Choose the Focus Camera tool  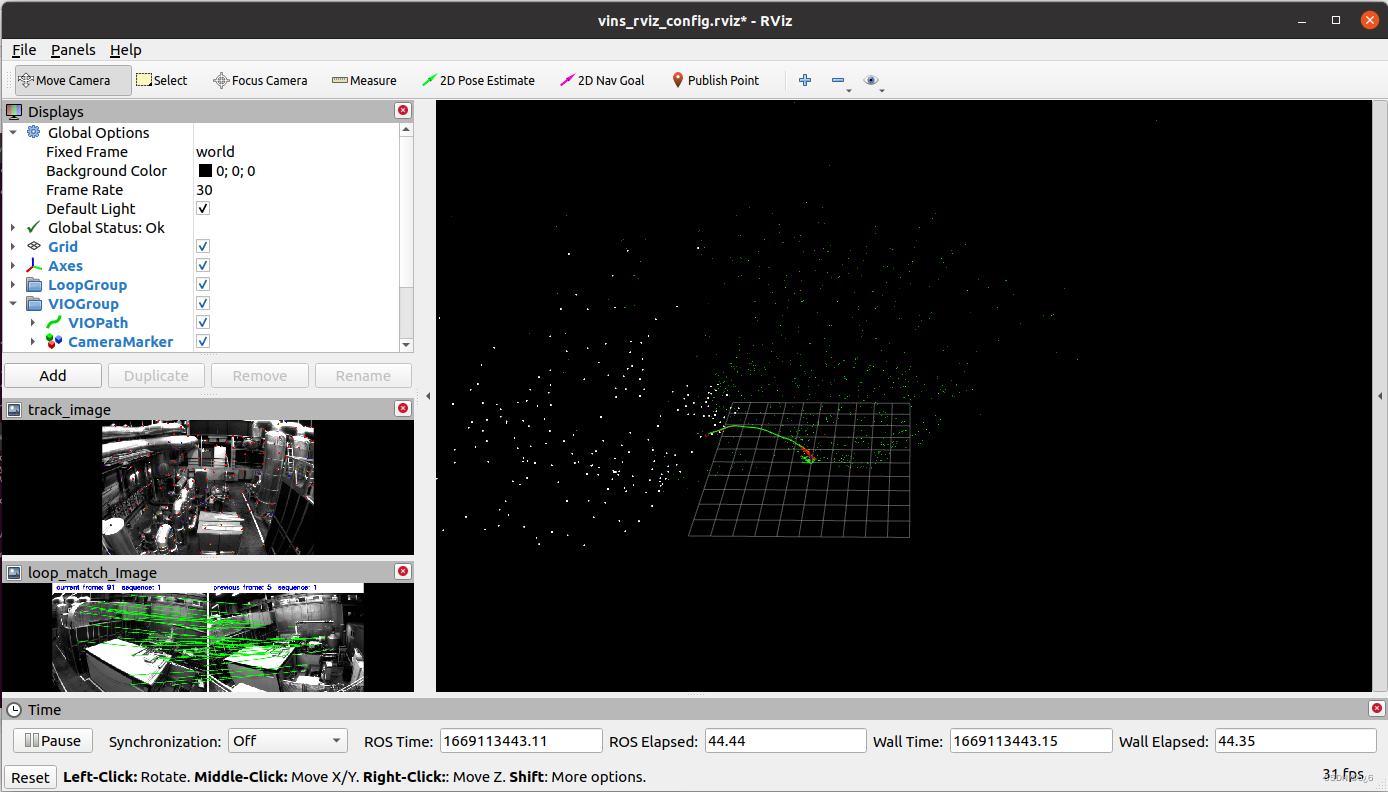pyautogui.click(x=260, y=80)
